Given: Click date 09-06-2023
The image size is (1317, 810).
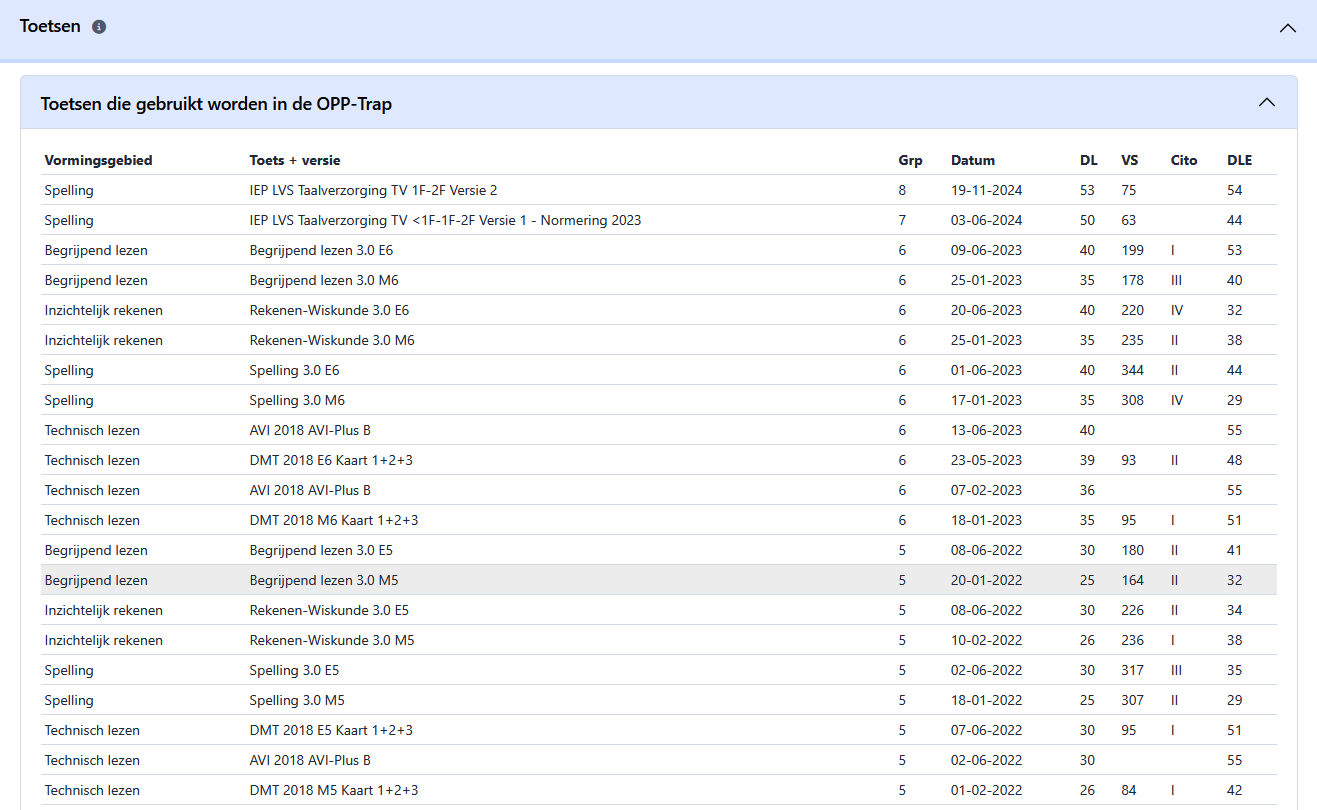Looking at the screenshot, I should (986, 250).
